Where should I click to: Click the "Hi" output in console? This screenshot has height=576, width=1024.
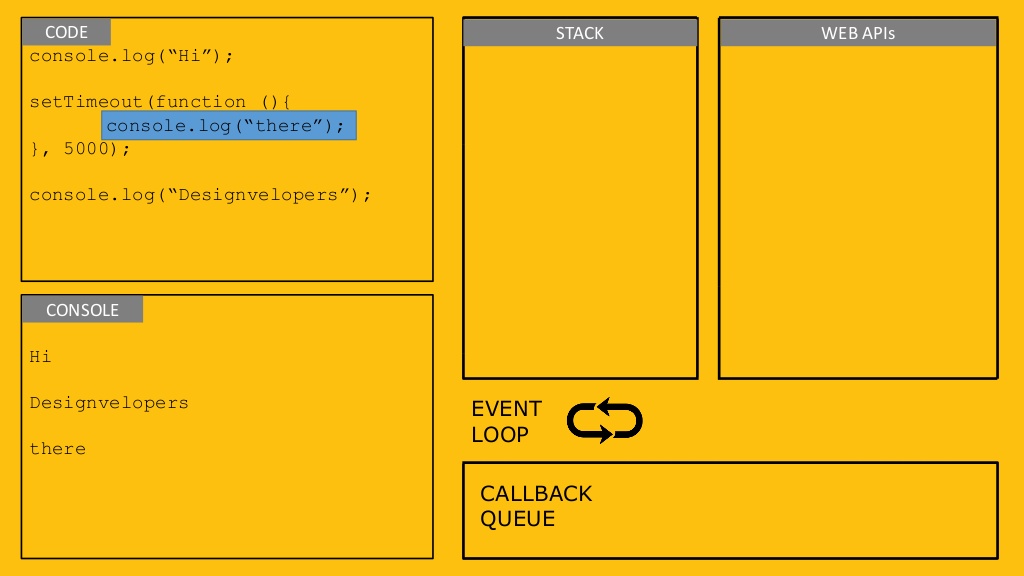40,357
